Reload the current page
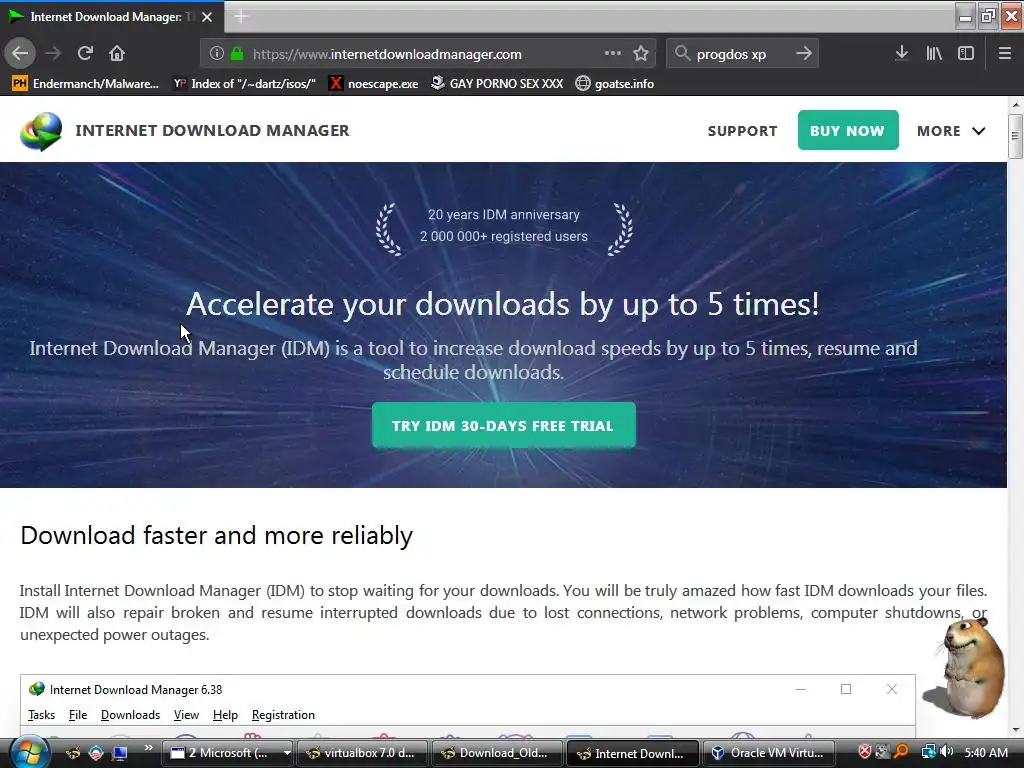Image resolution: width=1024 pixels, height=768 pixels. [x=85, y=53]
